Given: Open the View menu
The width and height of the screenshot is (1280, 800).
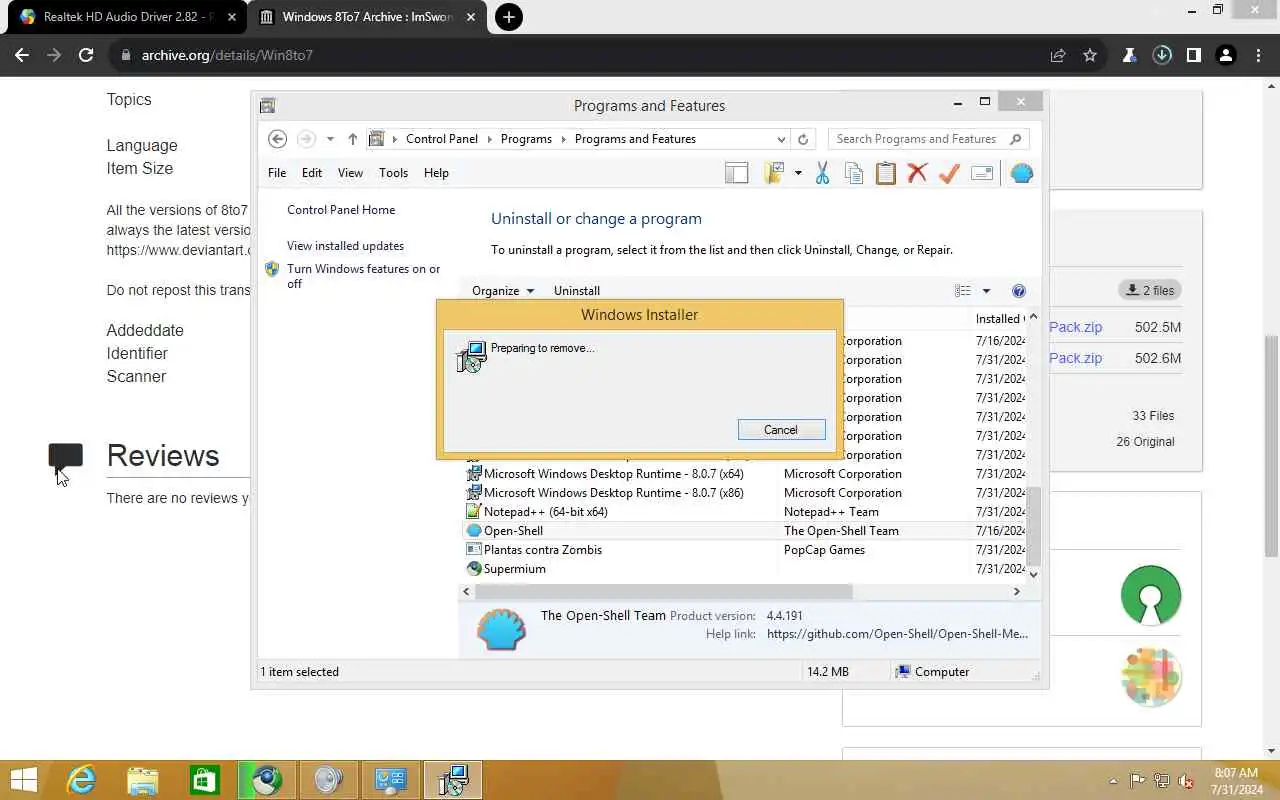Looking at the screenshot, I should click(x=350, y=173).
